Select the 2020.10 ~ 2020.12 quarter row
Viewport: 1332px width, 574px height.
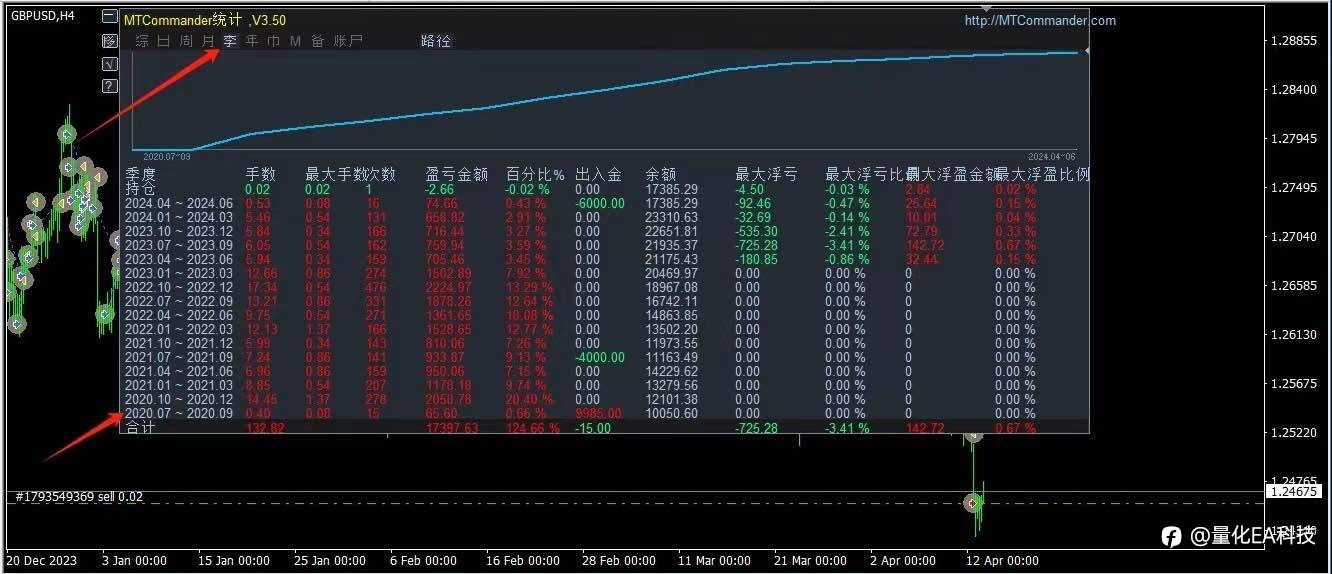pos(603,399)
